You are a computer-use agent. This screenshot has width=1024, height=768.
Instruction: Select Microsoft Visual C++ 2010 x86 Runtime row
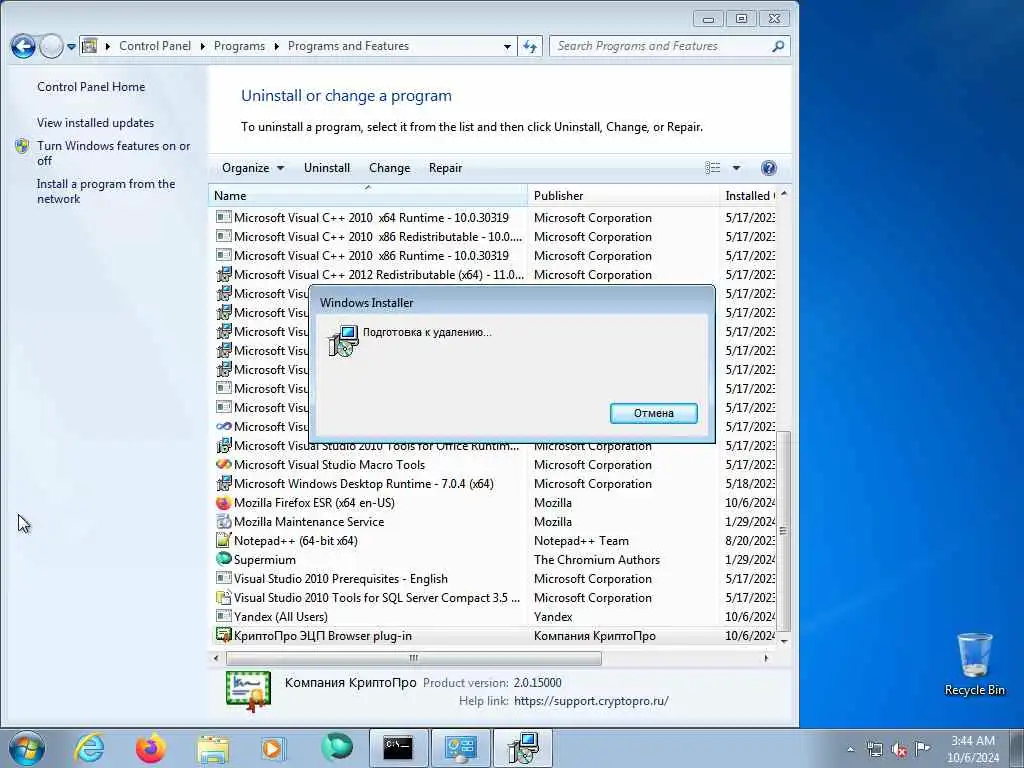click(x=493, y=255)
